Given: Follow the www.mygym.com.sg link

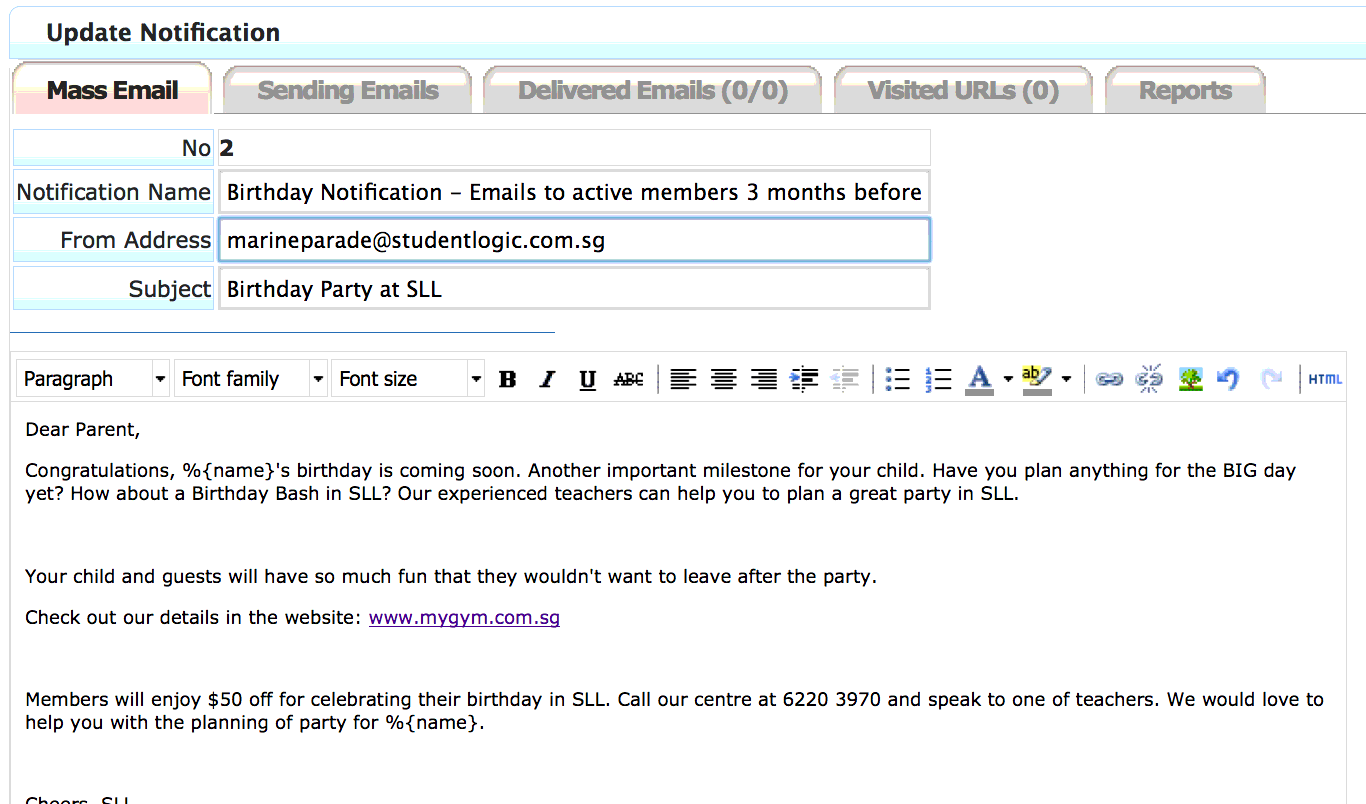Looking at the screenshot, I should click(464, 617).
